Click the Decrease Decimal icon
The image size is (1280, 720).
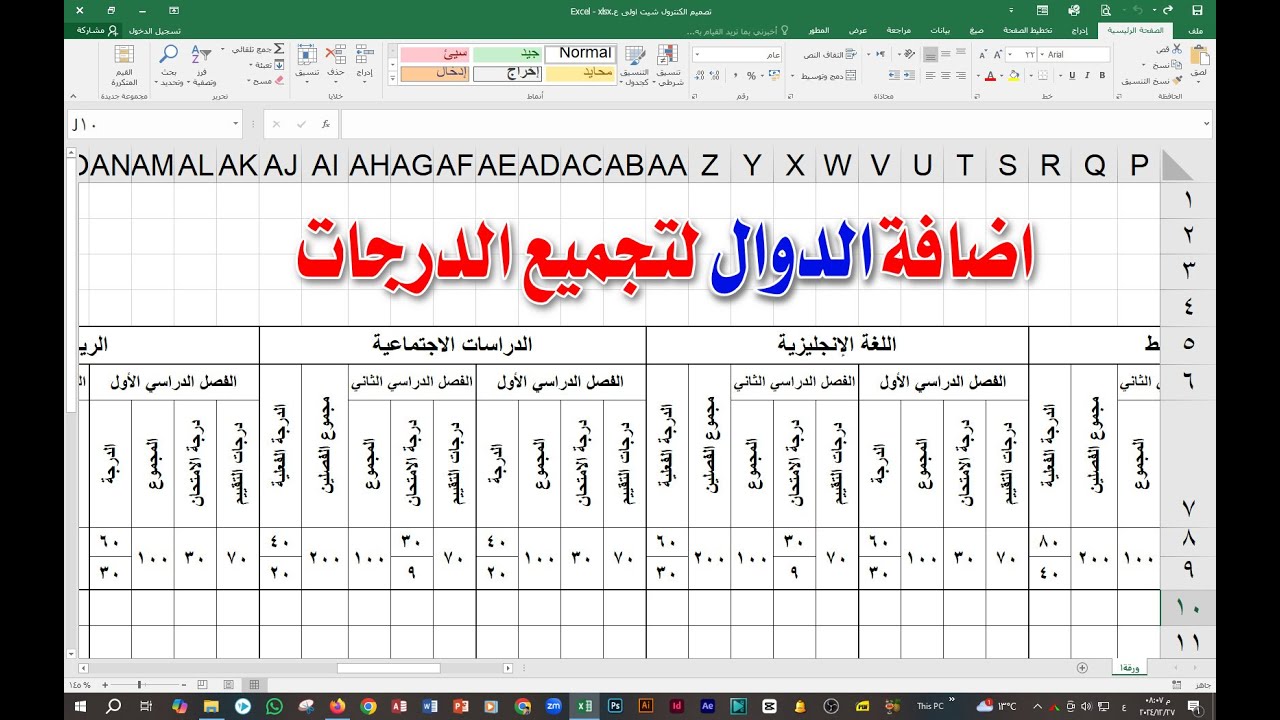[699, 76]
